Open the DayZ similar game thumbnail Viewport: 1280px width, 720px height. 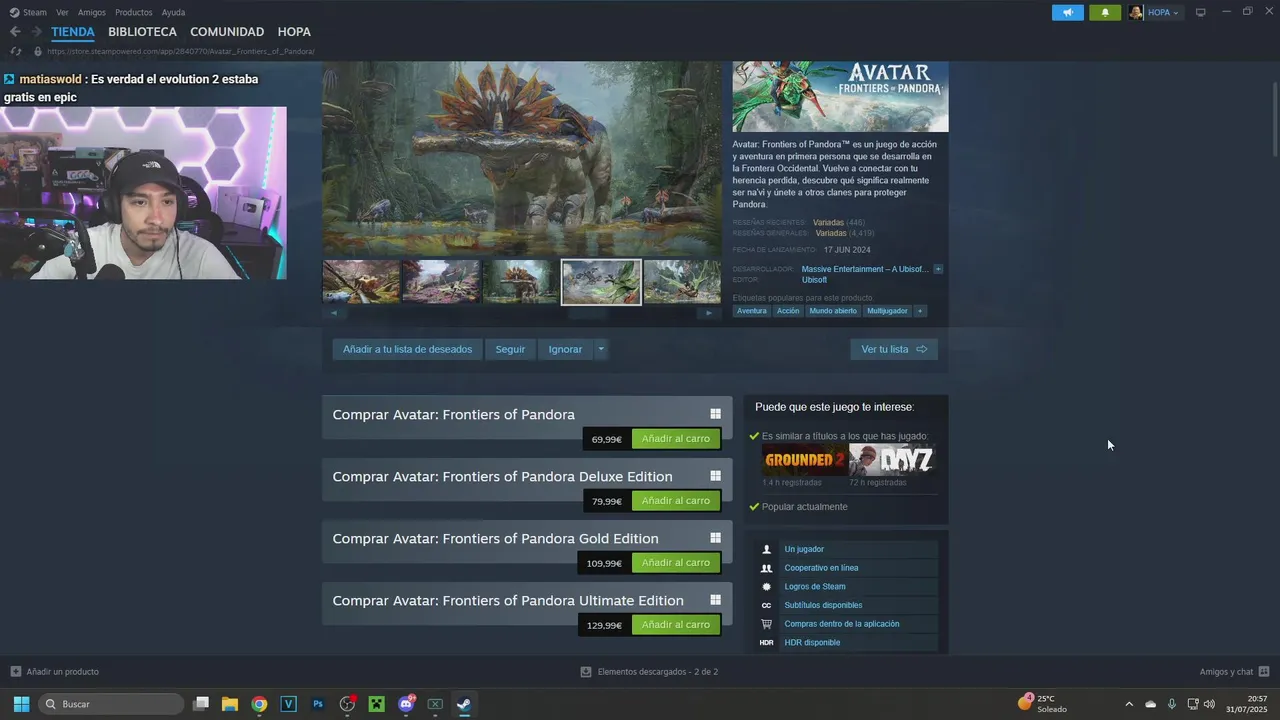[x=892, y=460]
